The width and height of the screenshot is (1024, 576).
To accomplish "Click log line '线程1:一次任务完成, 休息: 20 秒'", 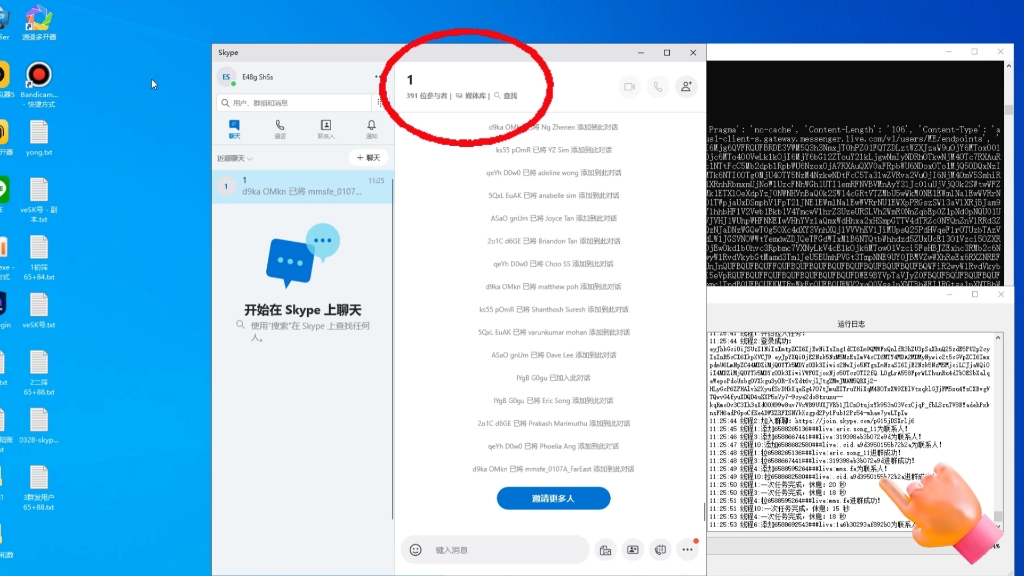I will [x=777, y=485].
